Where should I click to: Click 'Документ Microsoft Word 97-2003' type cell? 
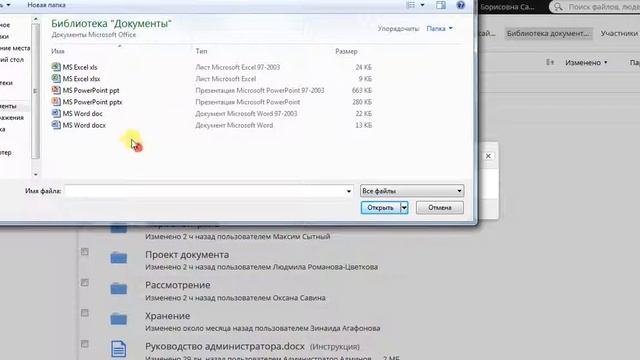tap(246, 114)
